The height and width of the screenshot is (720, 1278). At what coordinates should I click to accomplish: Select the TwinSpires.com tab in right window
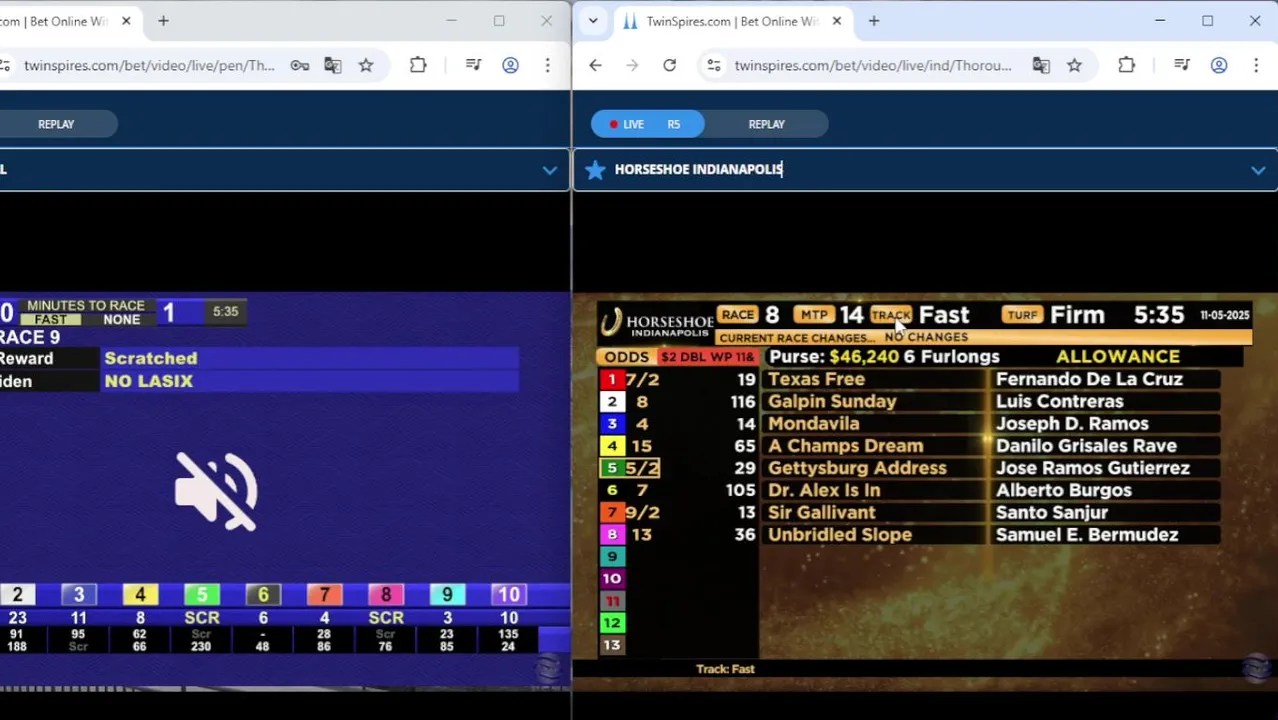click(x=731, y=21)
